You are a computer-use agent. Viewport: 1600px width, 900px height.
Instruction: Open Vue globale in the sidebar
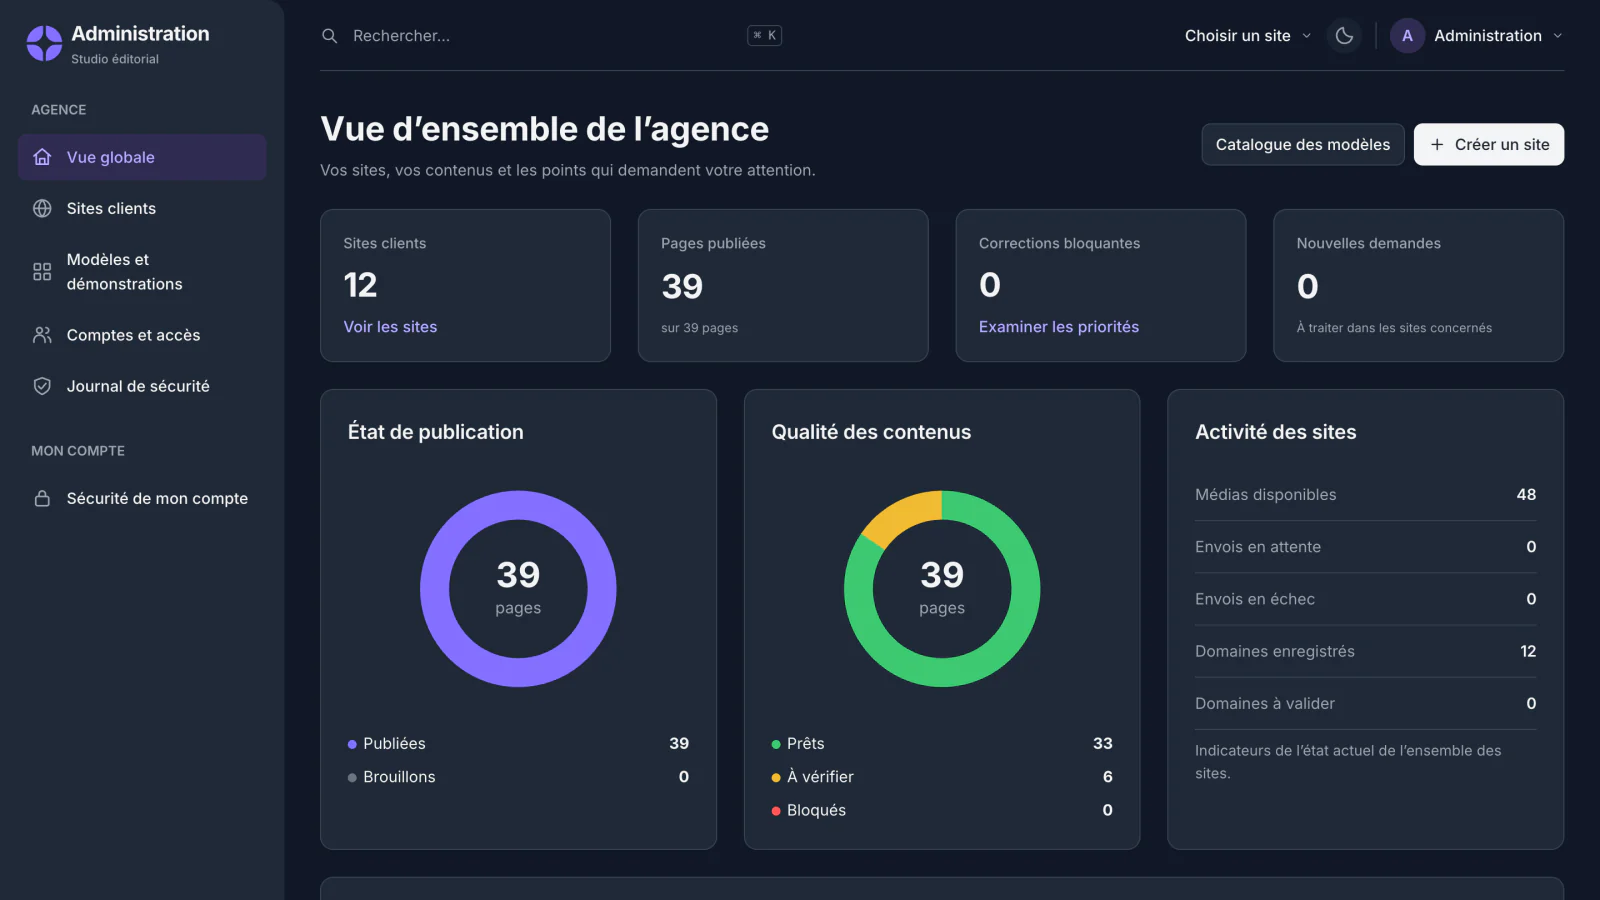point(142,157)
